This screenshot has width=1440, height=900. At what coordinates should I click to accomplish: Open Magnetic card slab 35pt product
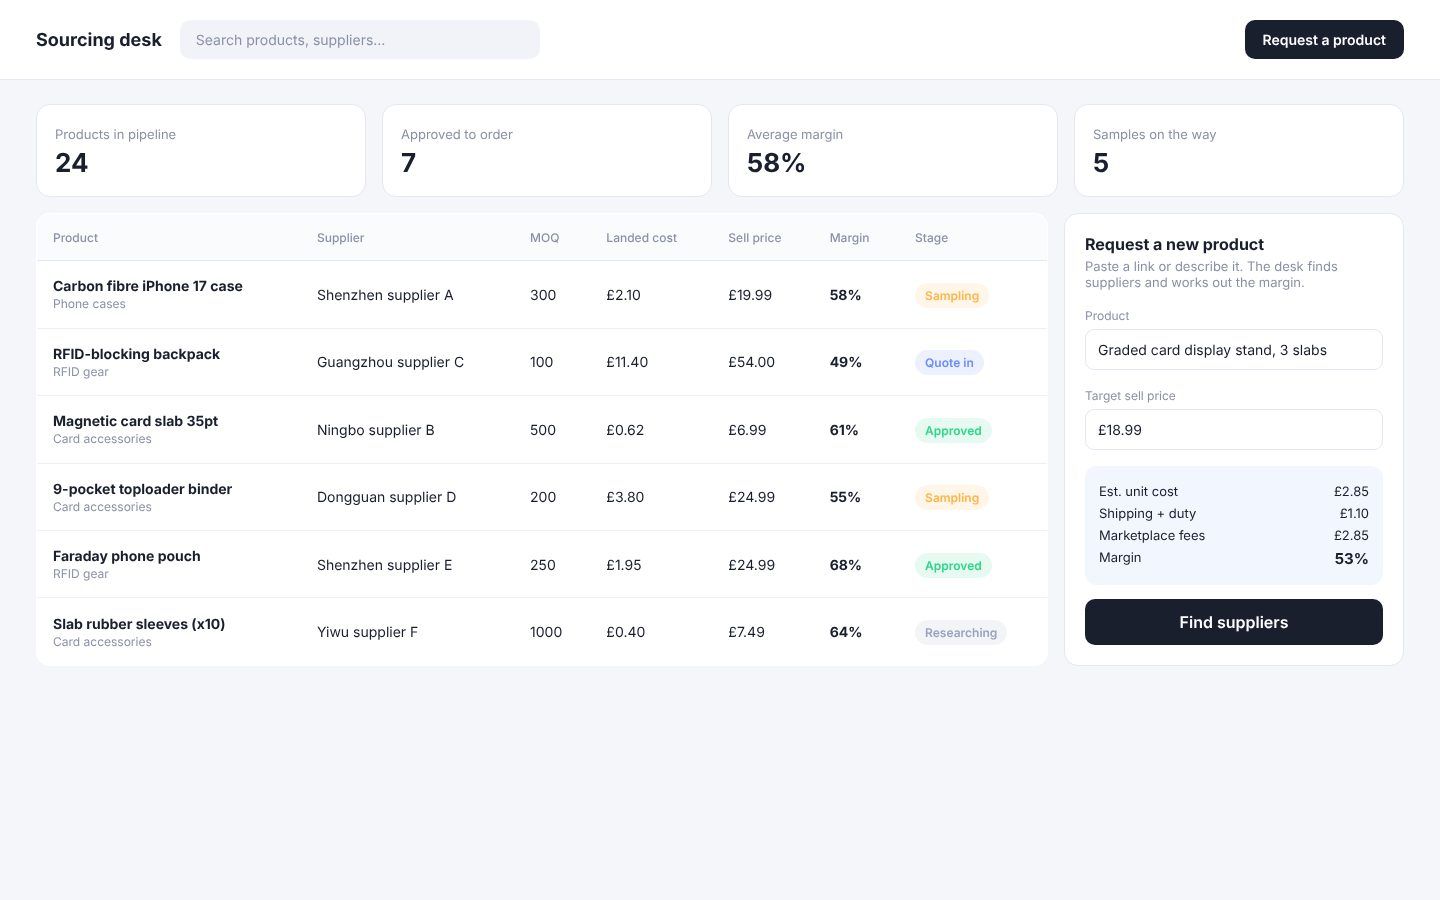point(135,421)
